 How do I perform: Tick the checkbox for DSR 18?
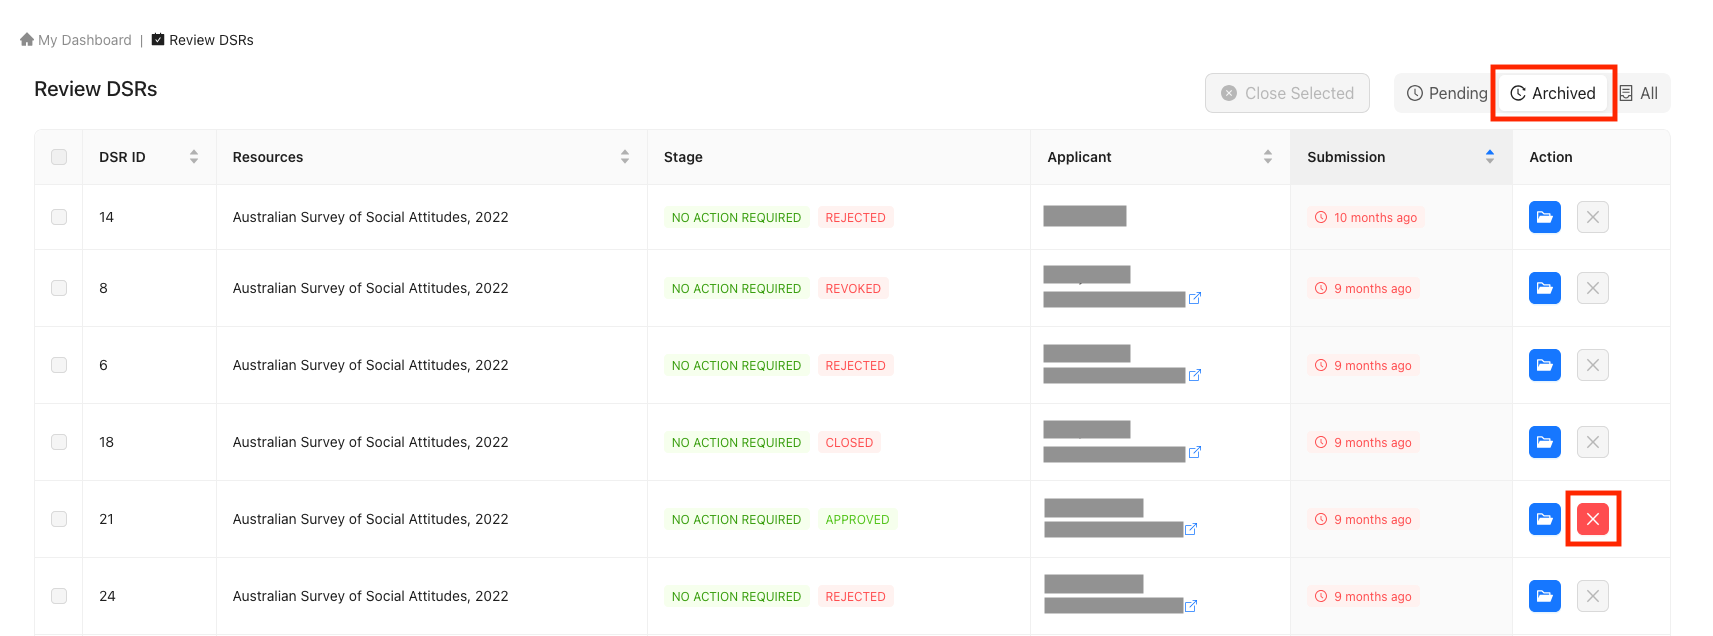click(x=59, y=442)
